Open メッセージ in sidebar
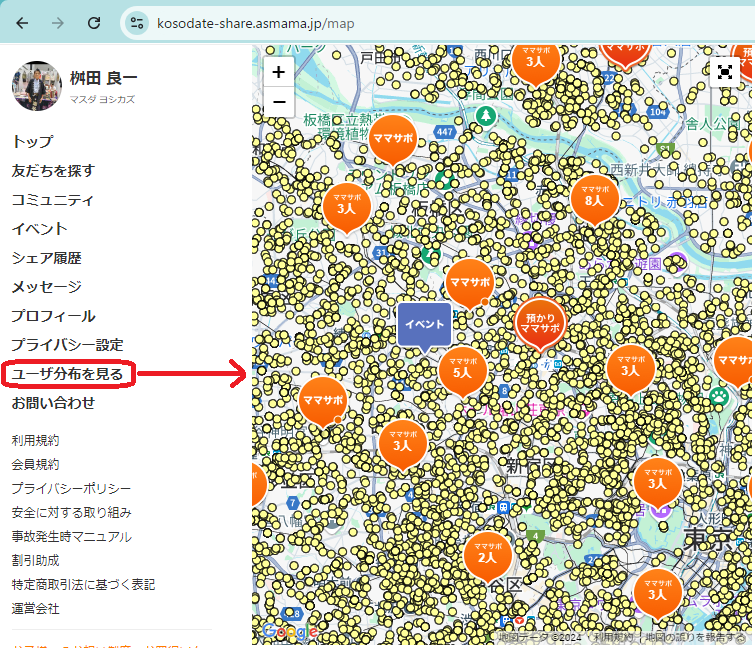 click(x=46, y=287)
